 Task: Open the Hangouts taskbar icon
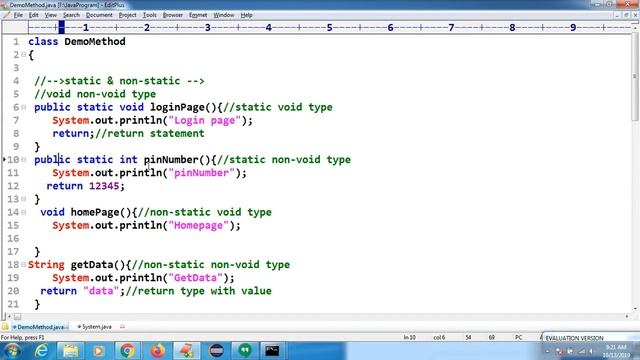pos(245,351)
